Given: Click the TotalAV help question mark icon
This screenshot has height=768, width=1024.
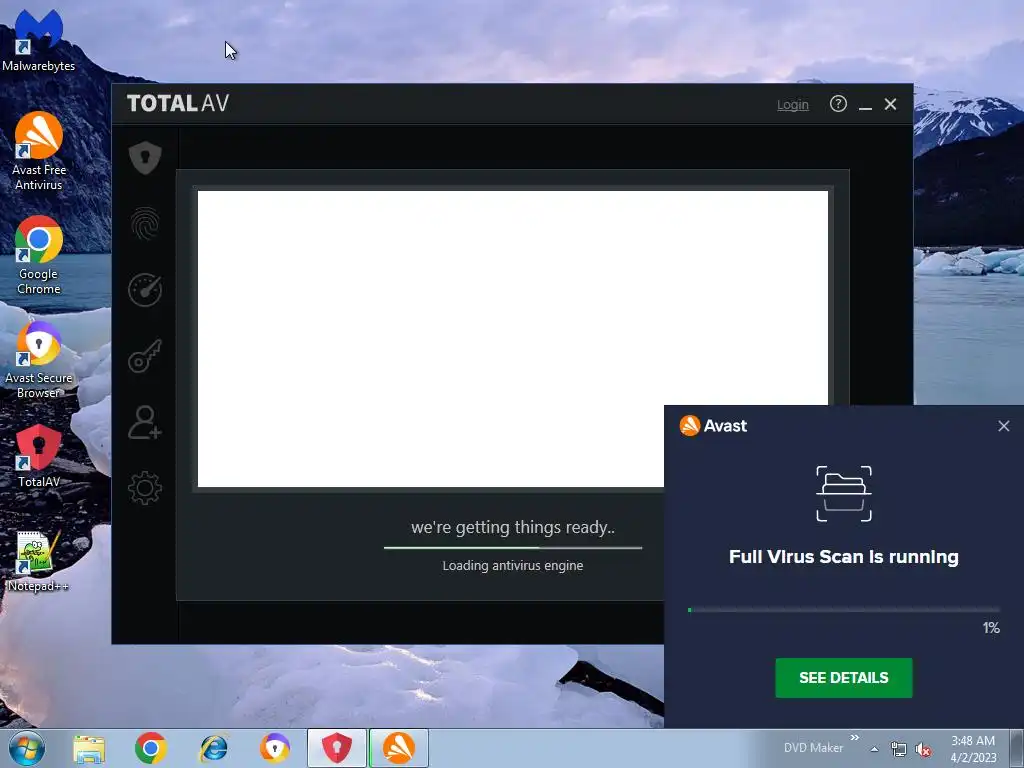Looking at the screenshot, I should (x=839, y=104).
